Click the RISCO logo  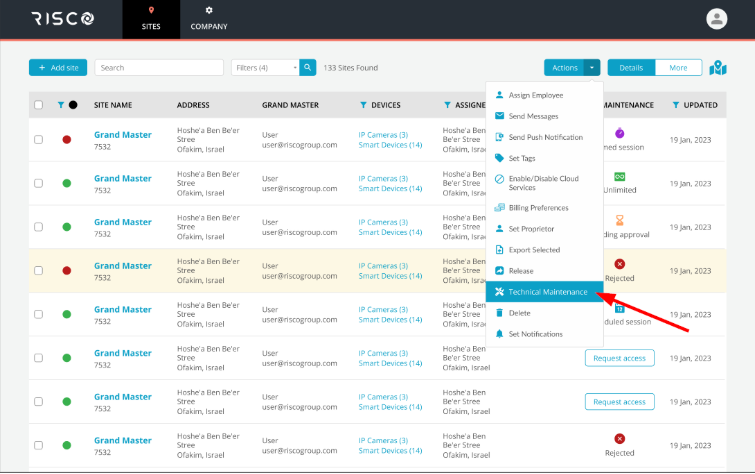[62, 19]
